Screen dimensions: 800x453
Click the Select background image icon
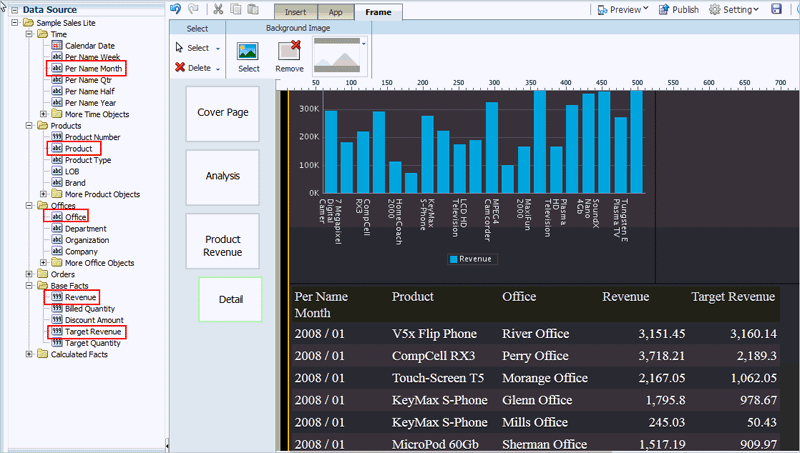248,50
